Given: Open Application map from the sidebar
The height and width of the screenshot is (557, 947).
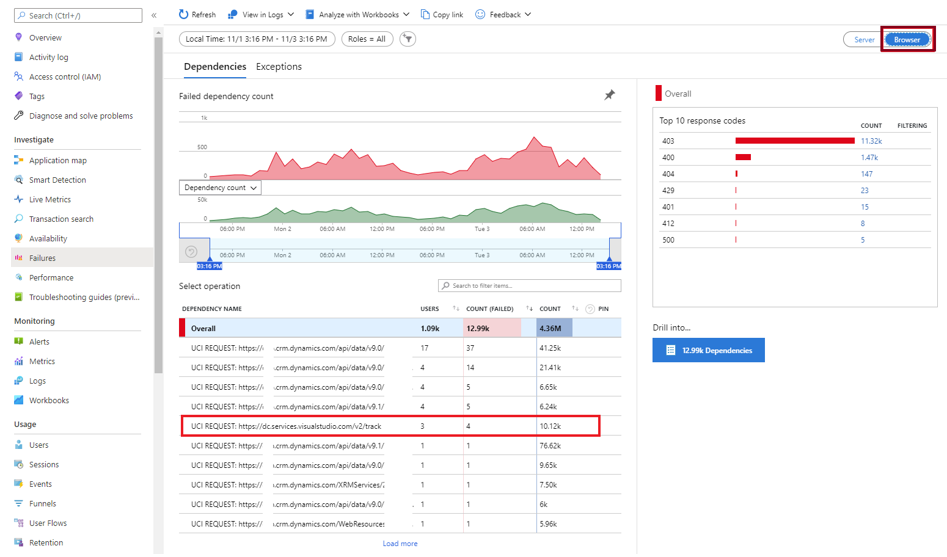Looking at the screenshot, I should click(57, 160).
